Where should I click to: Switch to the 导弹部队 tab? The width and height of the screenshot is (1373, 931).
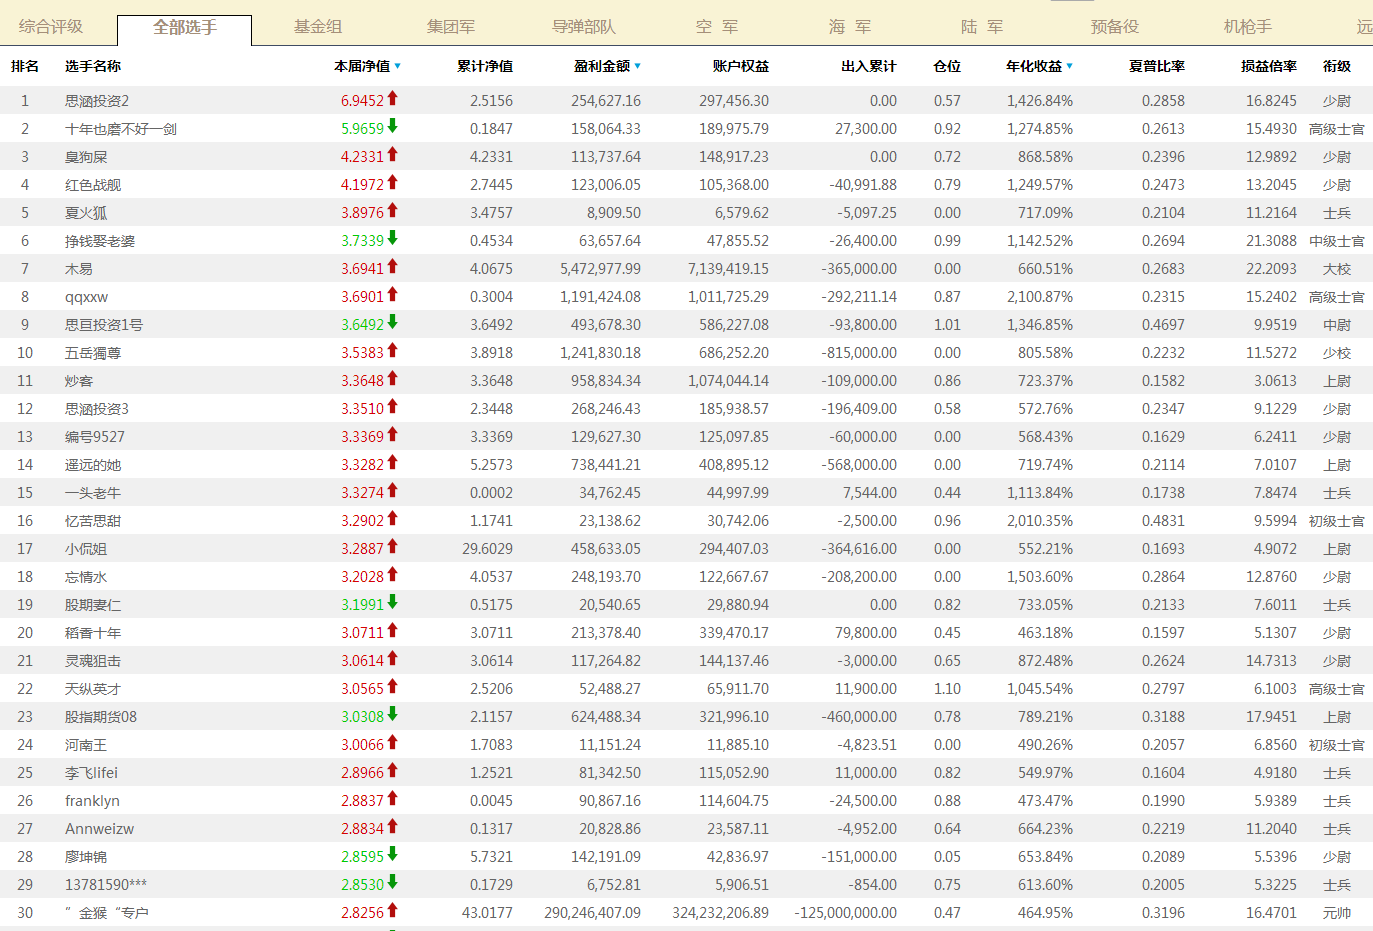(x=584, y=27)
